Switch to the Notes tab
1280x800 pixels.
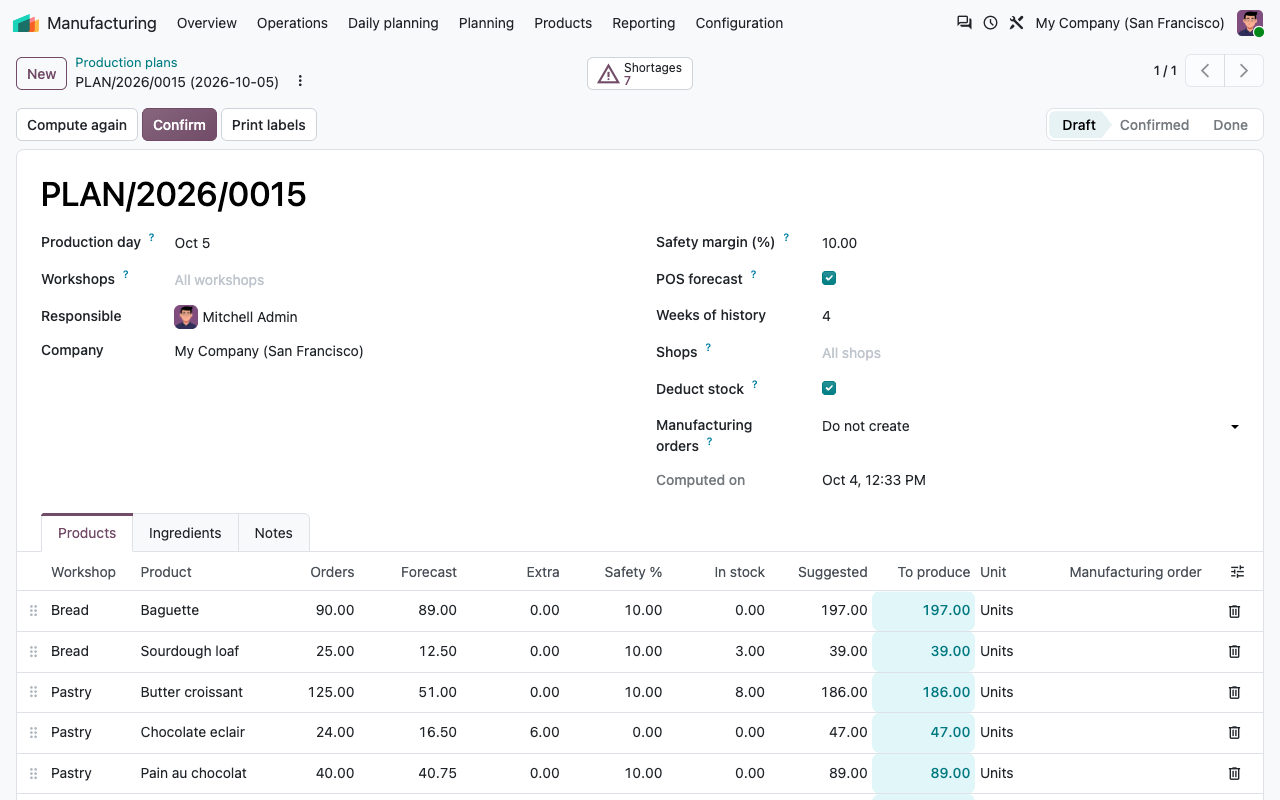coord(274,533)
